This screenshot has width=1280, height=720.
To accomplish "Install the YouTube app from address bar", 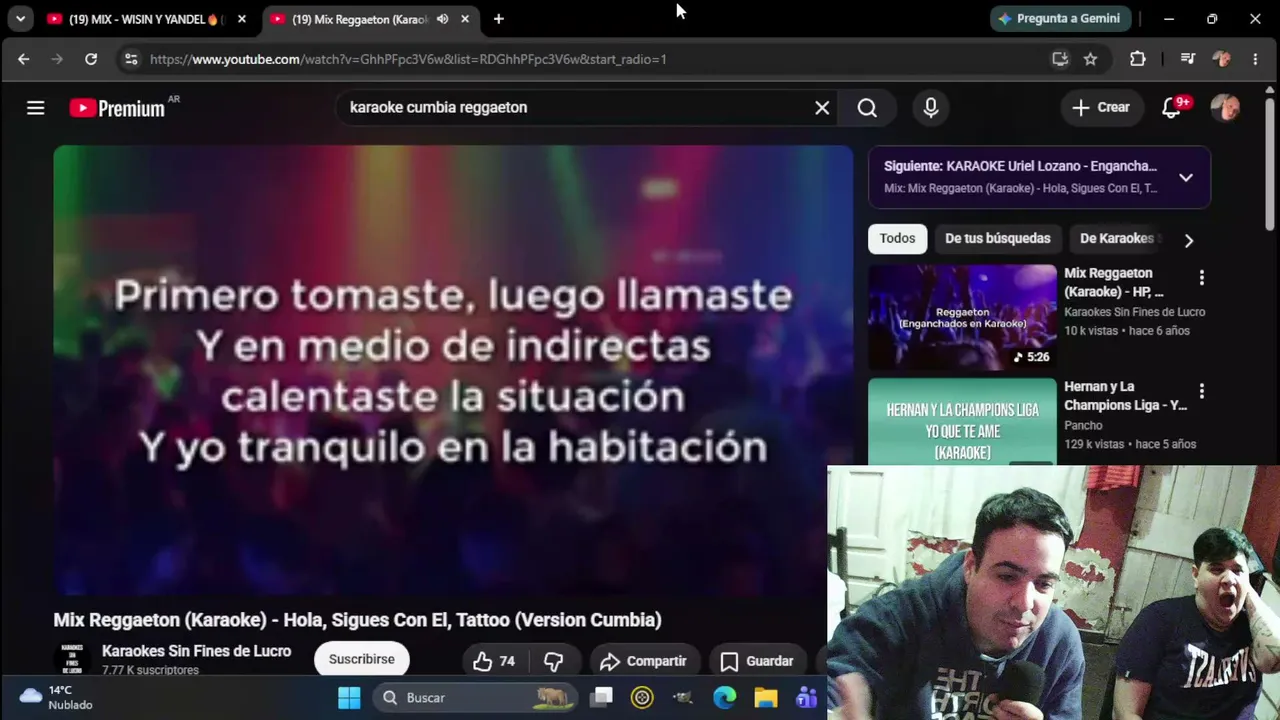I will tap(1060, 59).
